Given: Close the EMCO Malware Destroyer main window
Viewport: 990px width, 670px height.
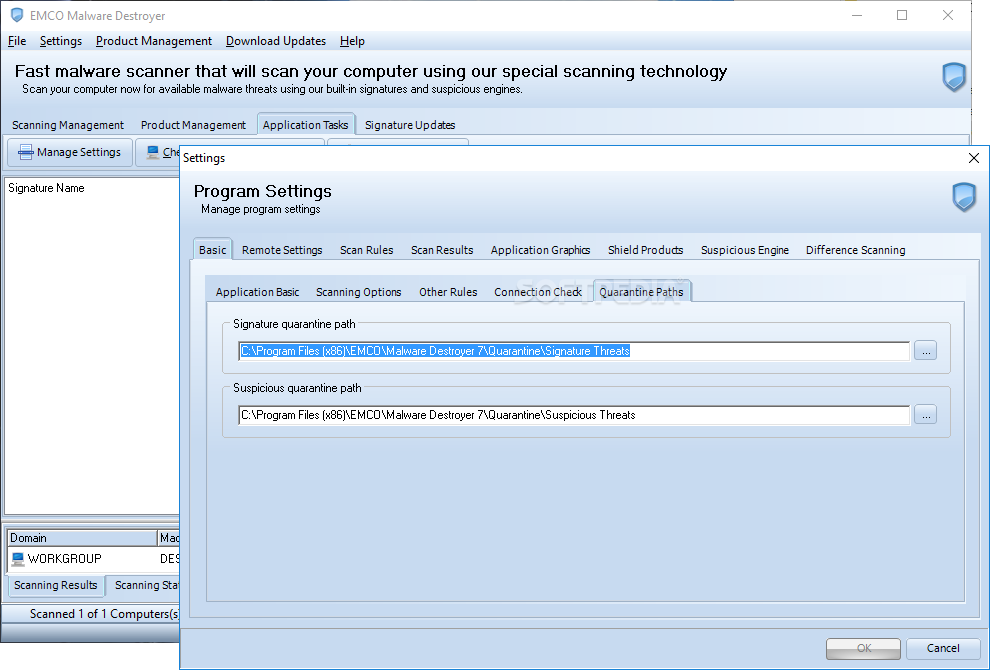Looking at the screenshot, I should [x=947, y=15].
